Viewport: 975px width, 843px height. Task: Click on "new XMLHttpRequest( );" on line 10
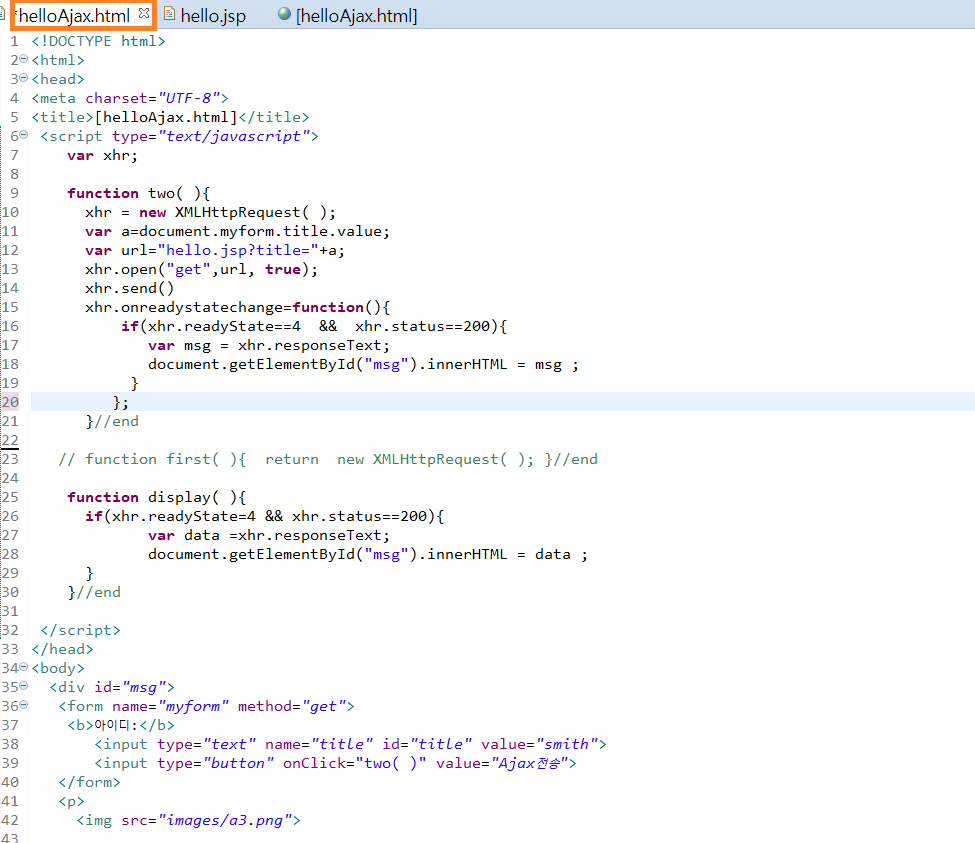pos(238,213)
